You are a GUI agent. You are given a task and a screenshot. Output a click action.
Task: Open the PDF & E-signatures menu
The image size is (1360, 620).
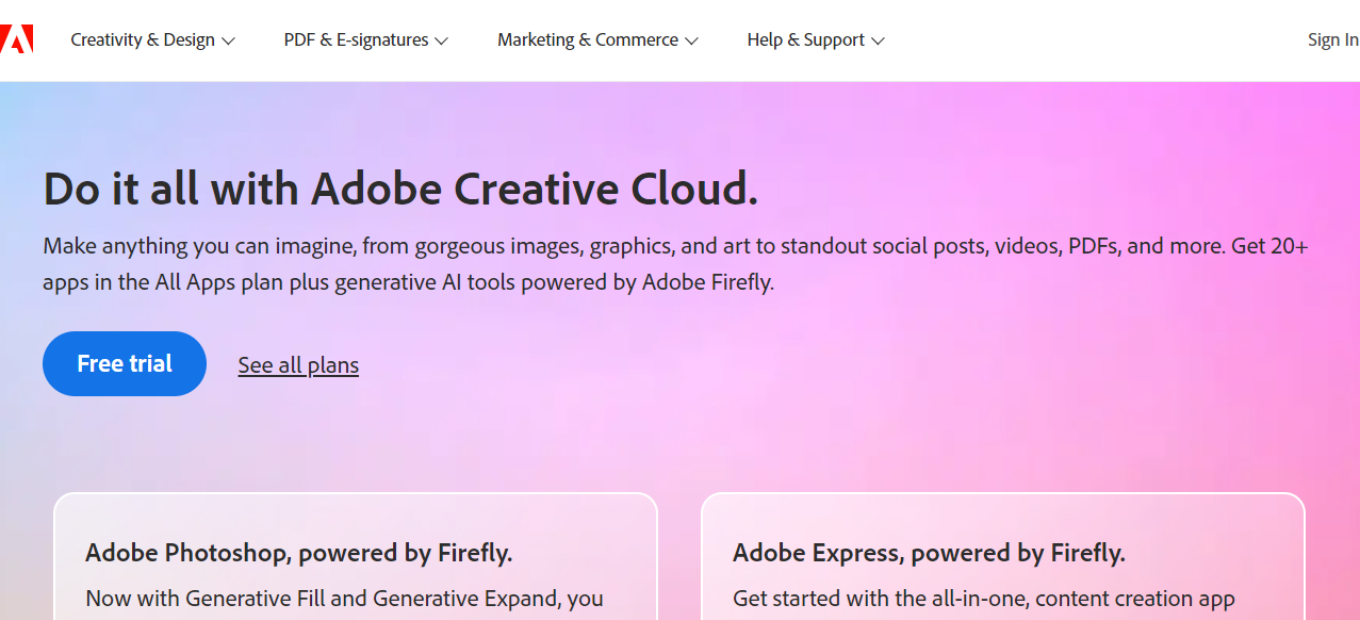click(x=356, y=40)
